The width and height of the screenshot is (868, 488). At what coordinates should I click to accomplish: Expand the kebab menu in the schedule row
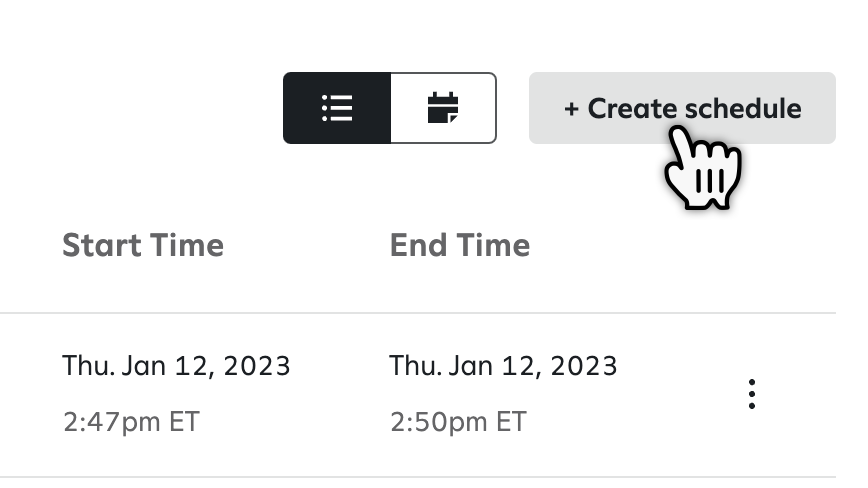(x=751, y=394)
